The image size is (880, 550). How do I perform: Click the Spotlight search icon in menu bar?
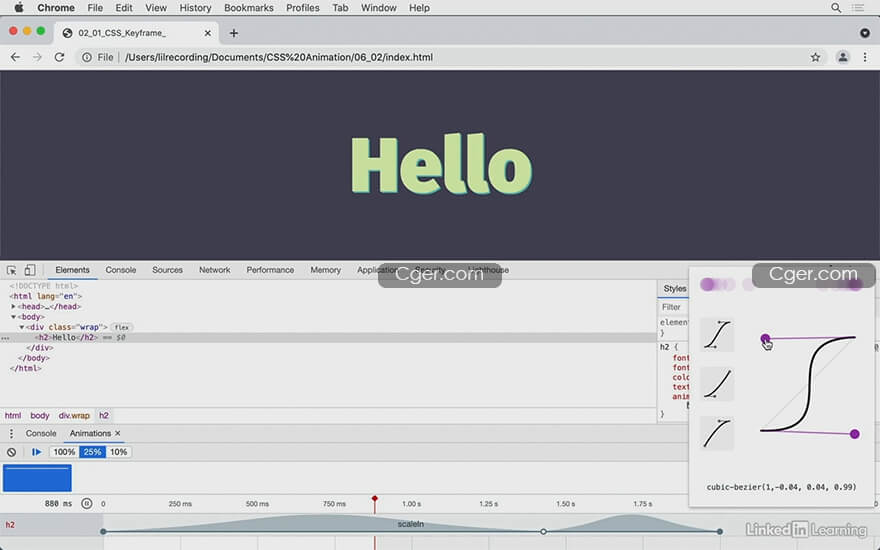click(x=836, y=8)
